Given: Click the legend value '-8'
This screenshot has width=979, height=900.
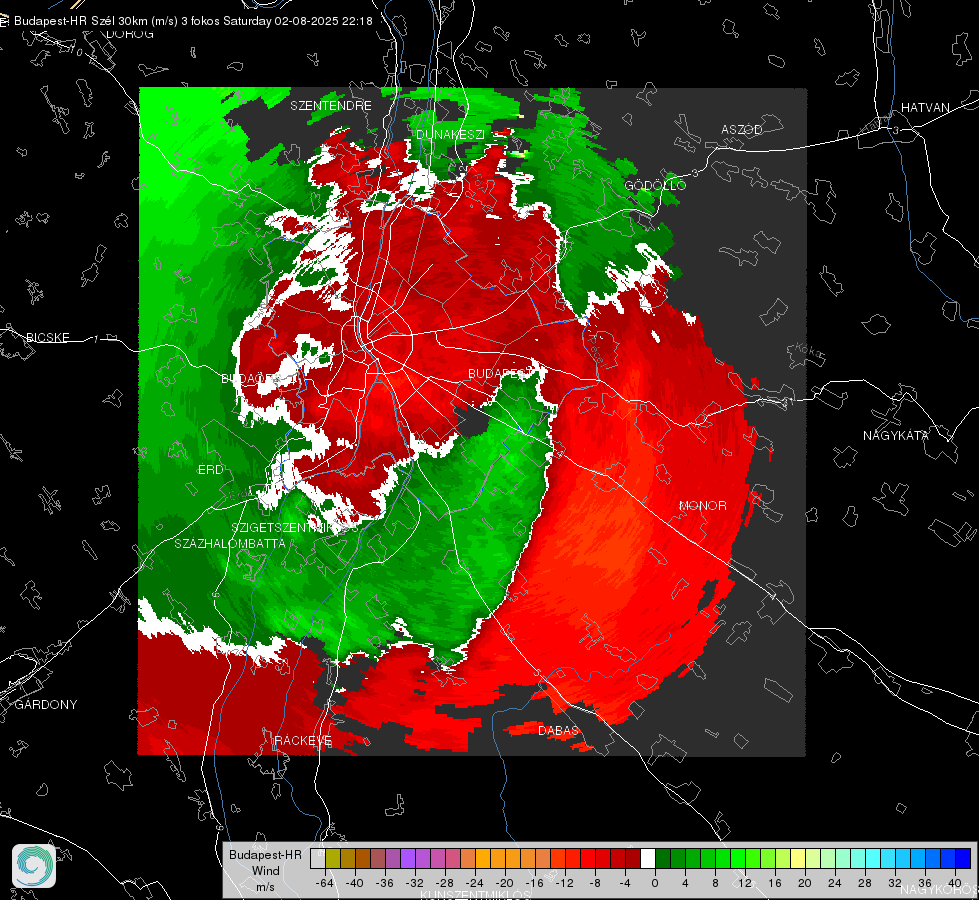Looking at the screenshot, I should point(596,883).
